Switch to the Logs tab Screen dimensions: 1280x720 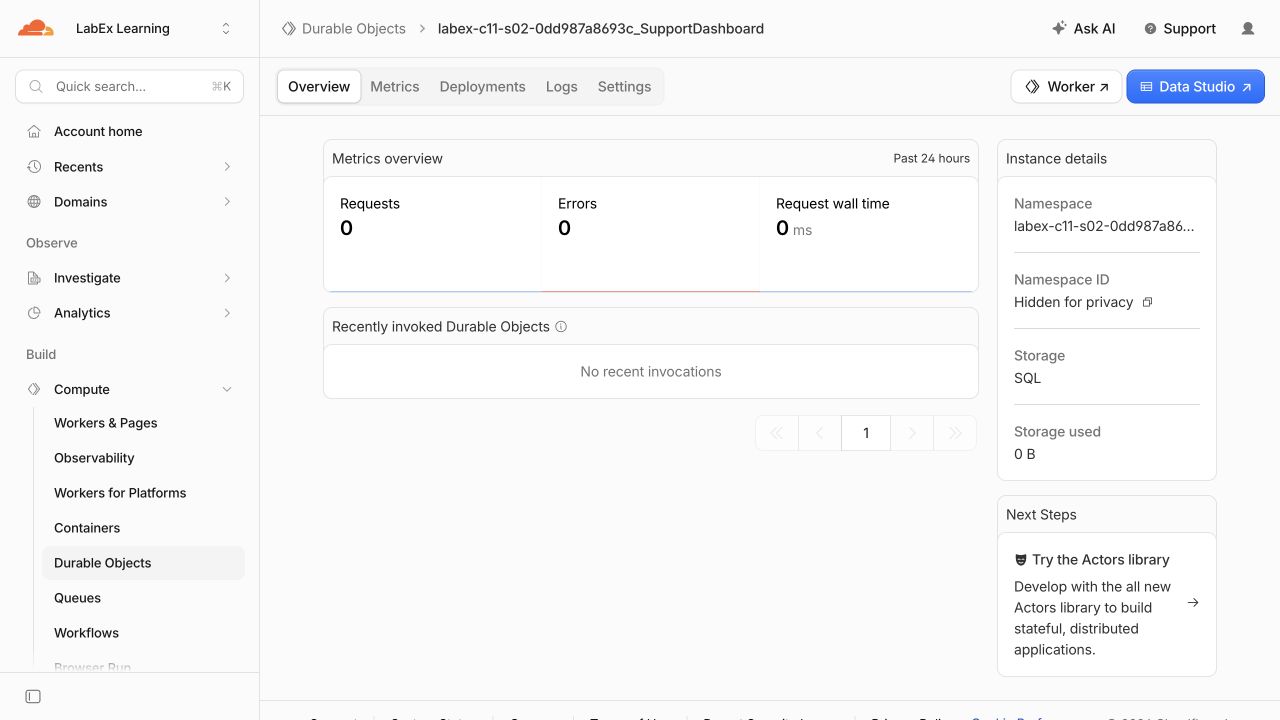point(562,87)
